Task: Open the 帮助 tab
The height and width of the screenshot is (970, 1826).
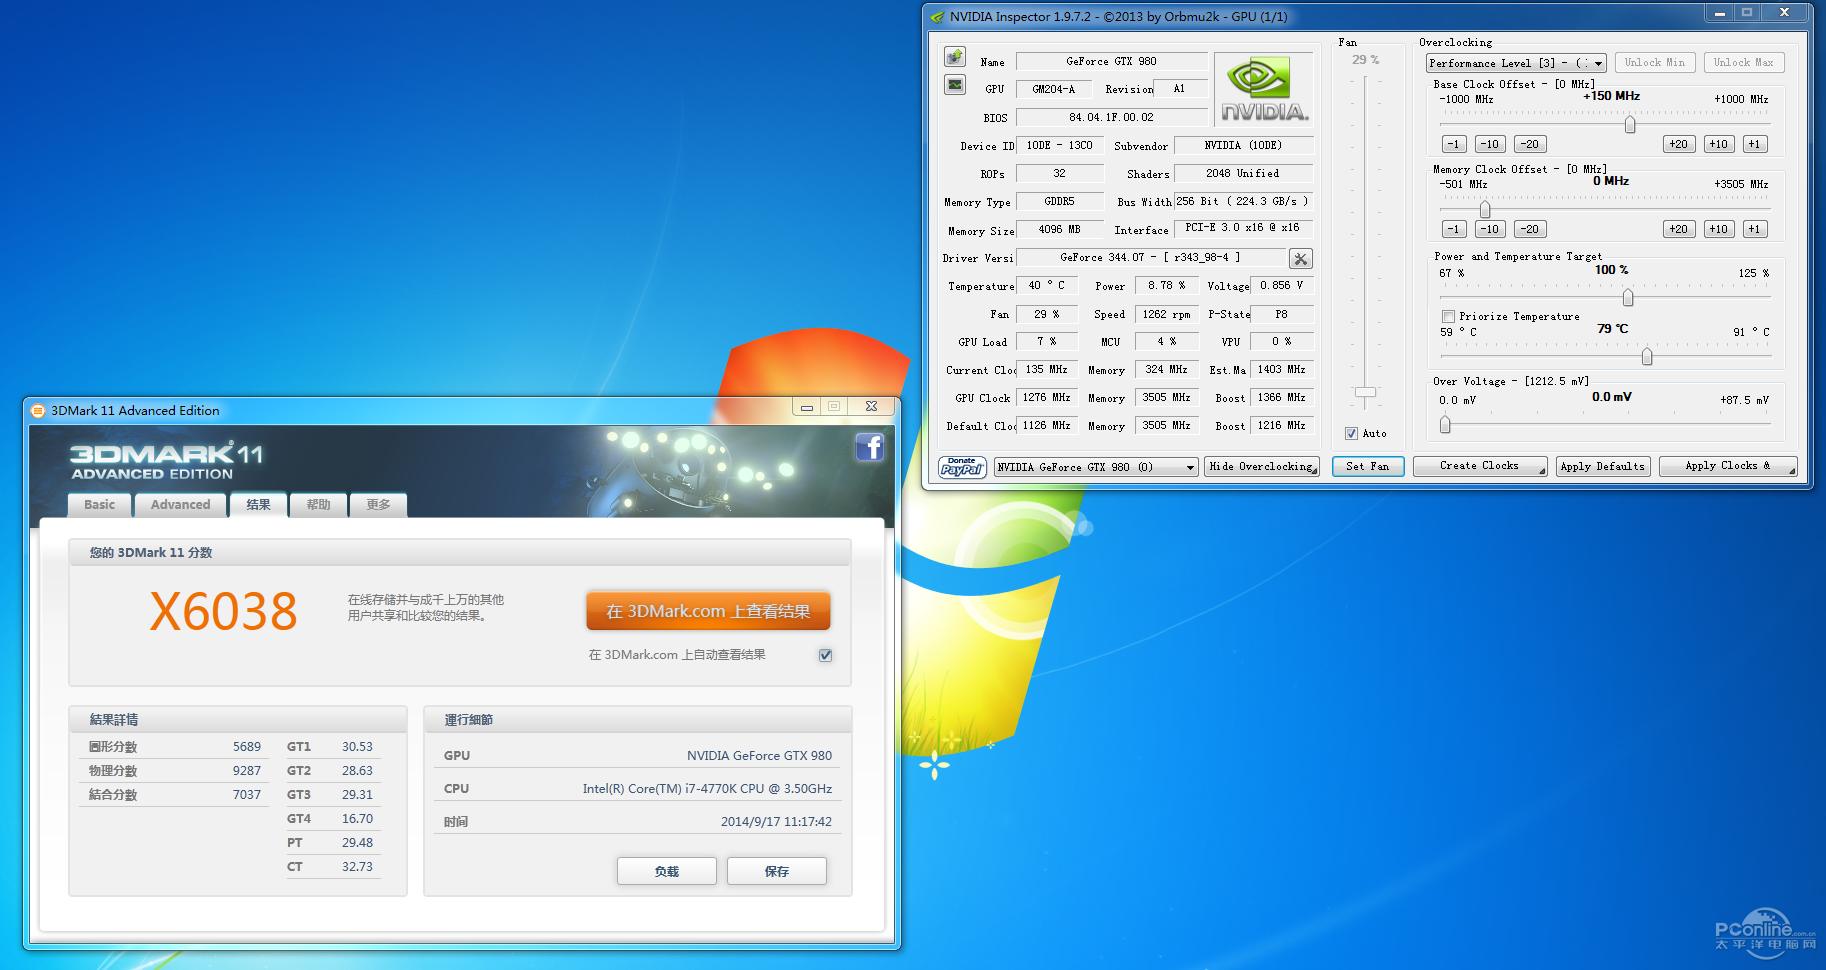Action: (x=318, y=505)
